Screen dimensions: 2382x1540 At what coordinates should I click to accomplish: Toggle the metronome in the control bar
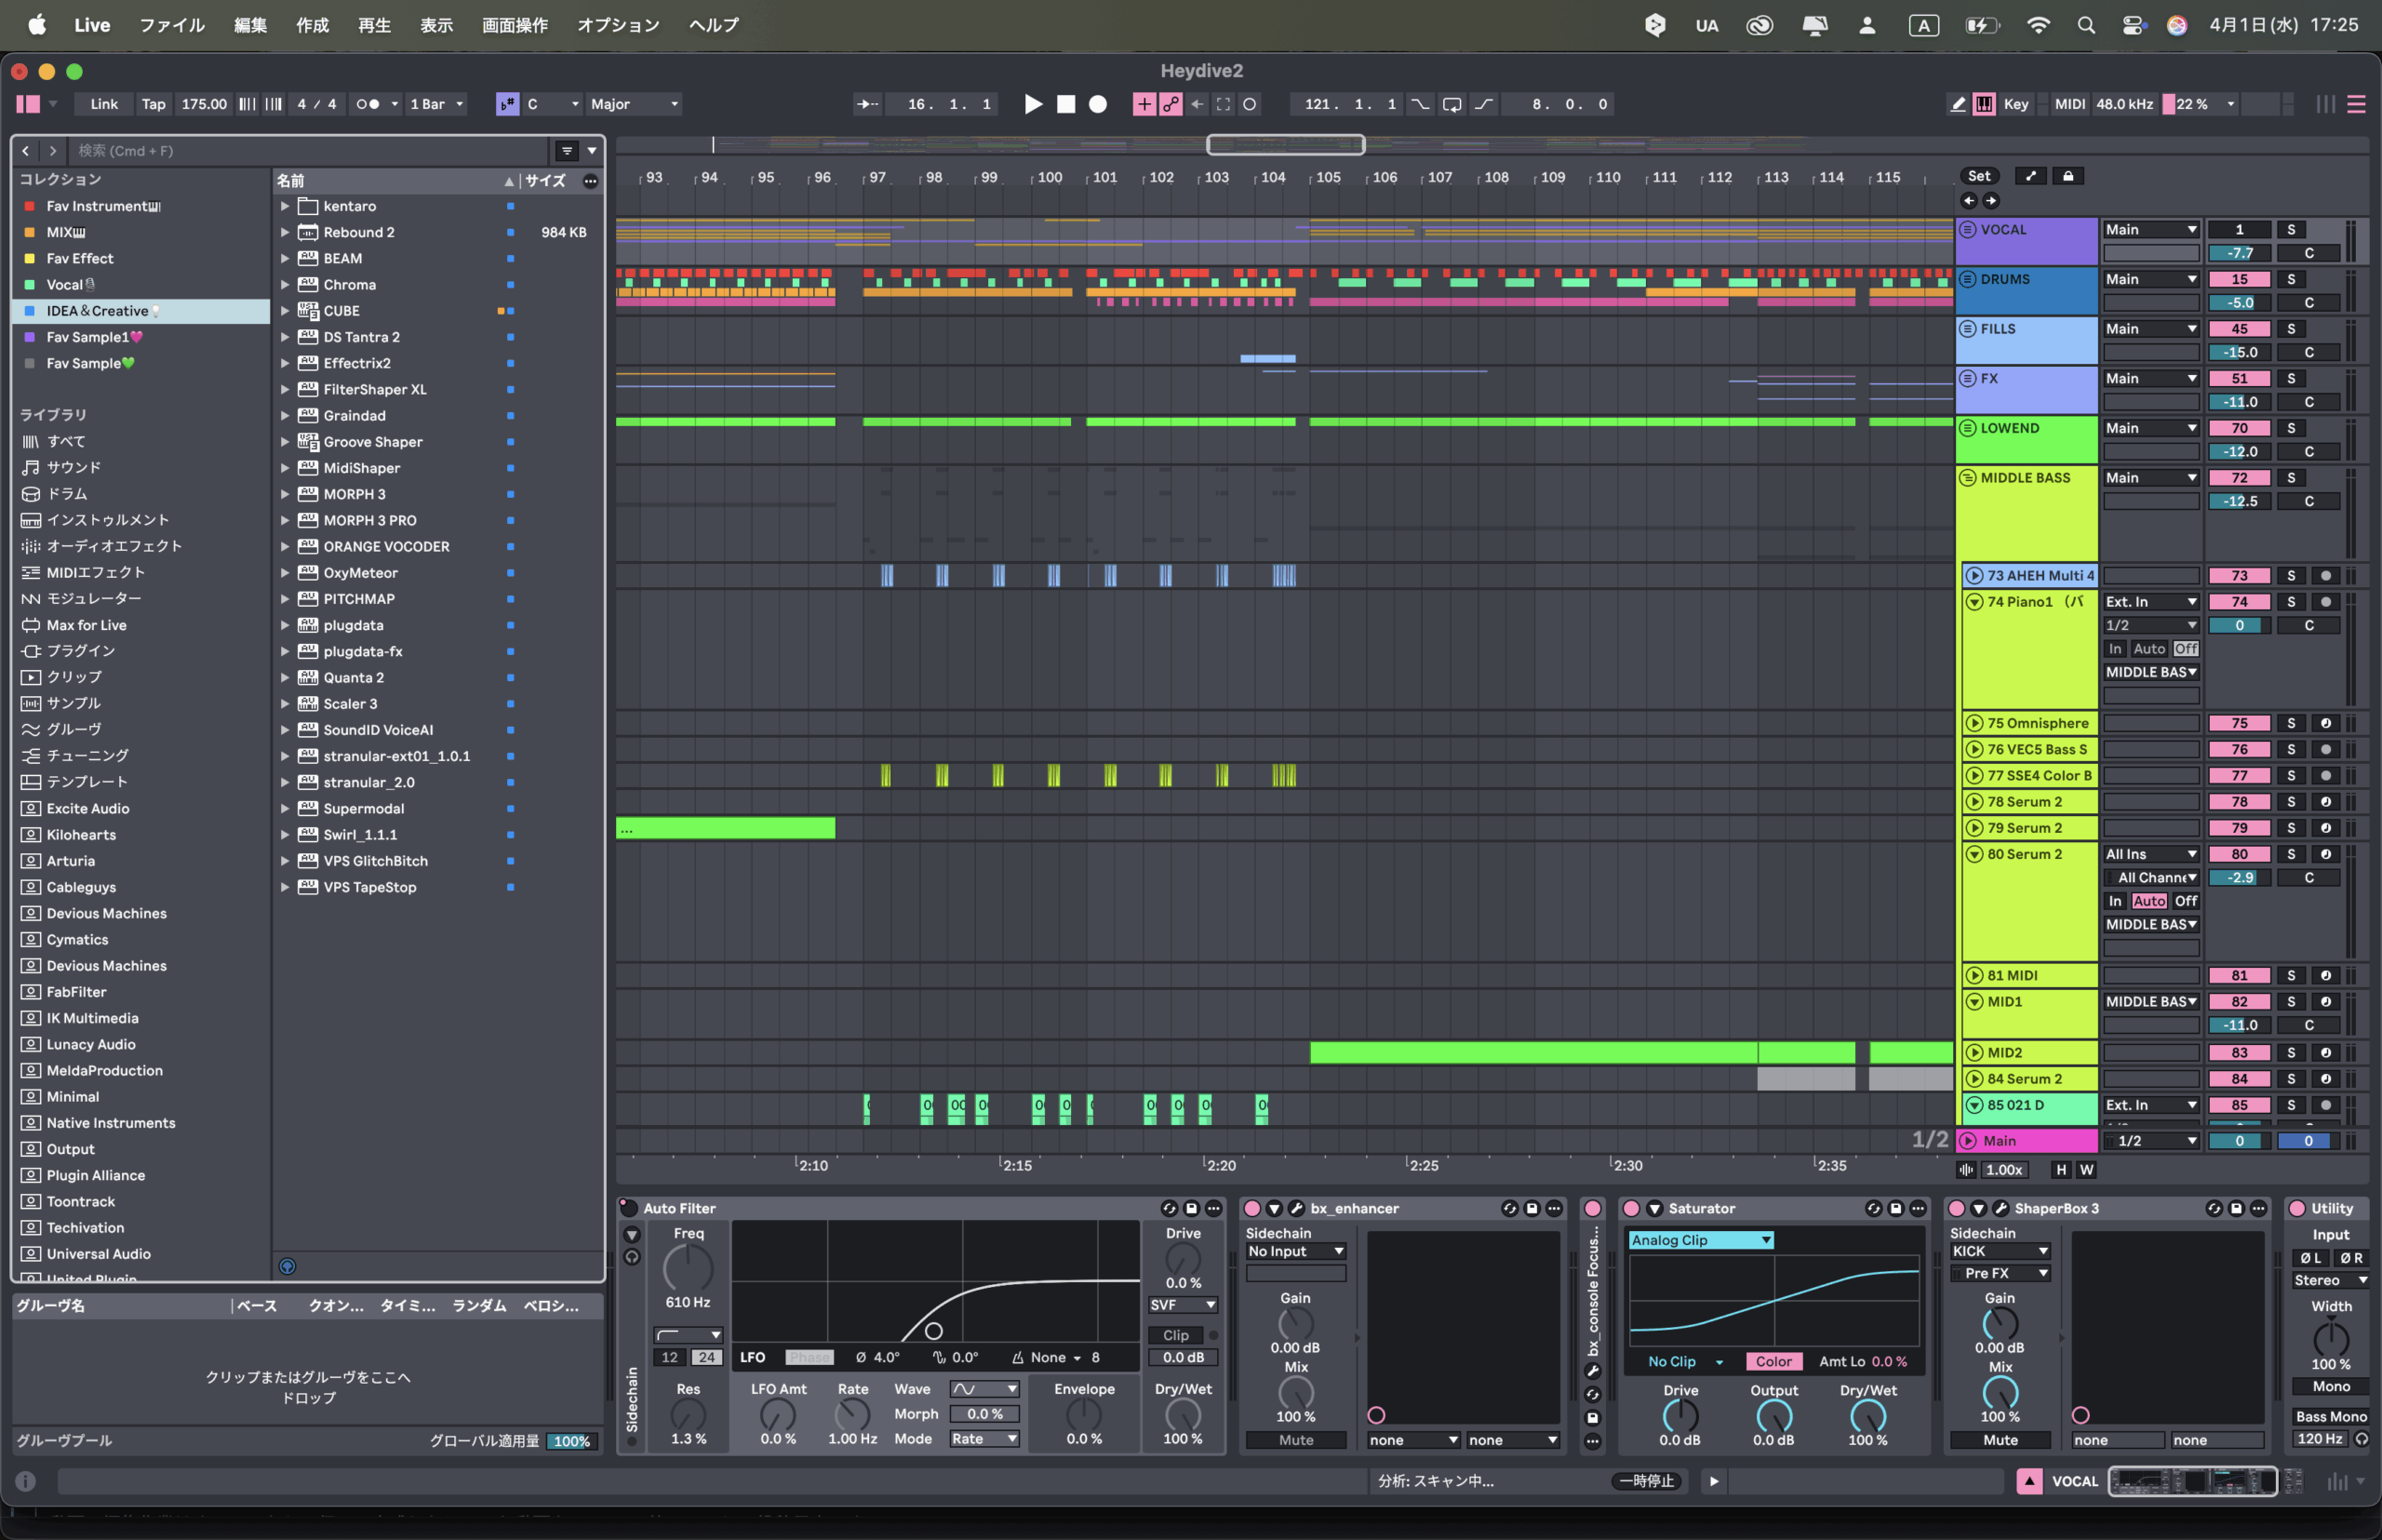pos(368,104)
